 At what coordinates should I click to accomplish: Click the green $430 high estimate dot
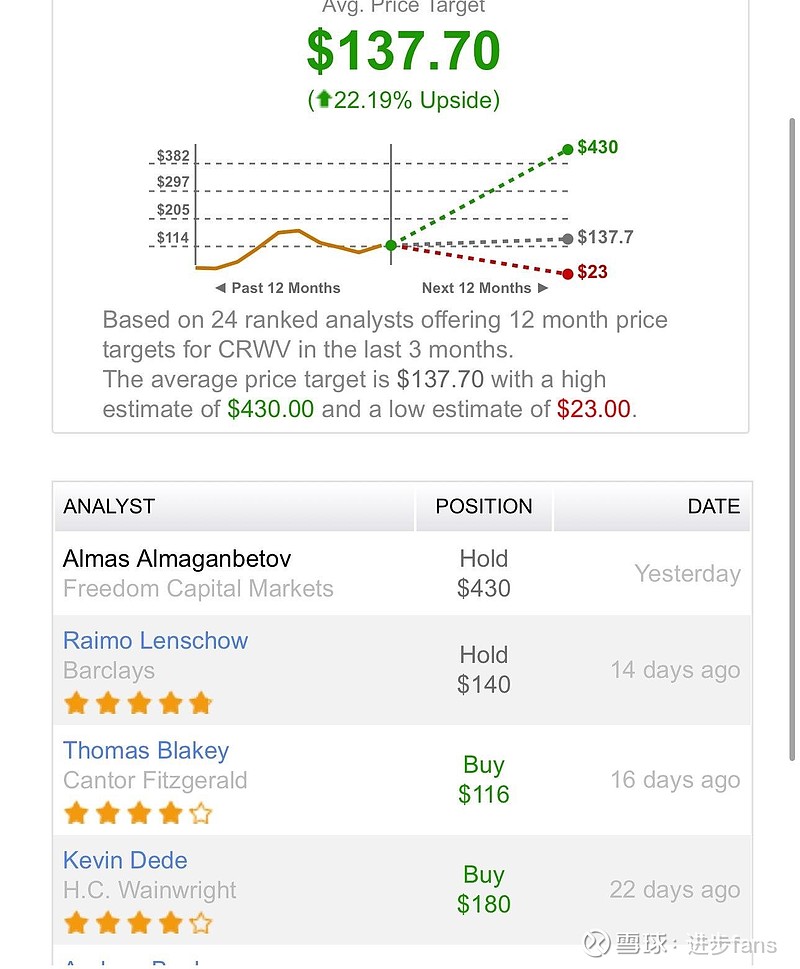pos(568,149)
